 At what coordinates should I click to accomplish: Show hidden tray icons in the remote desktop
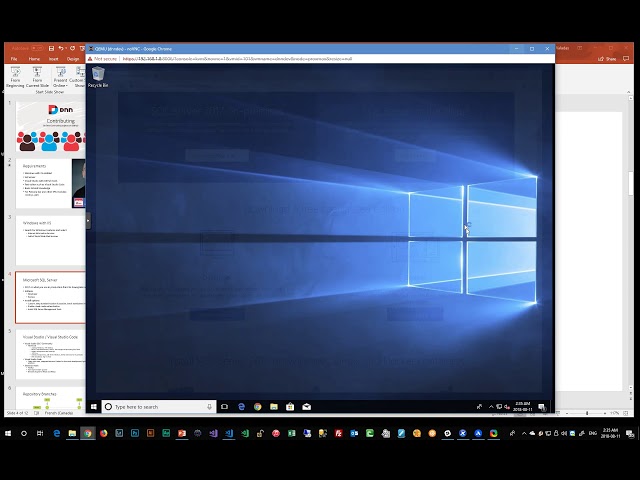click(491, 407)
